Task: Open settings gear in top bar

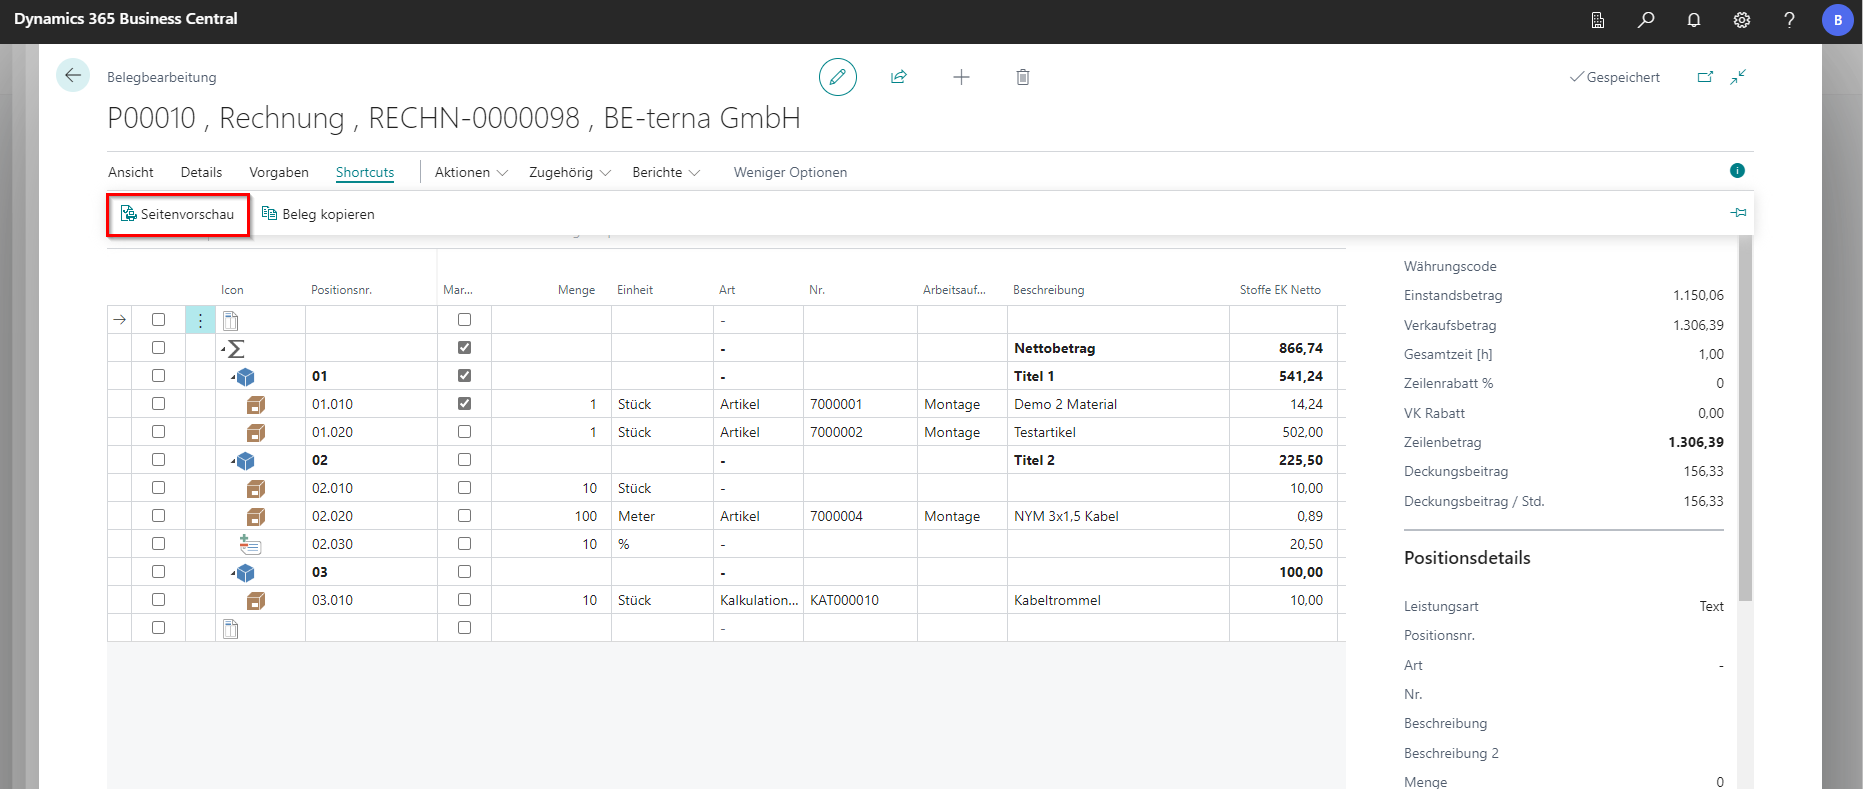Action: [1741, 20]
